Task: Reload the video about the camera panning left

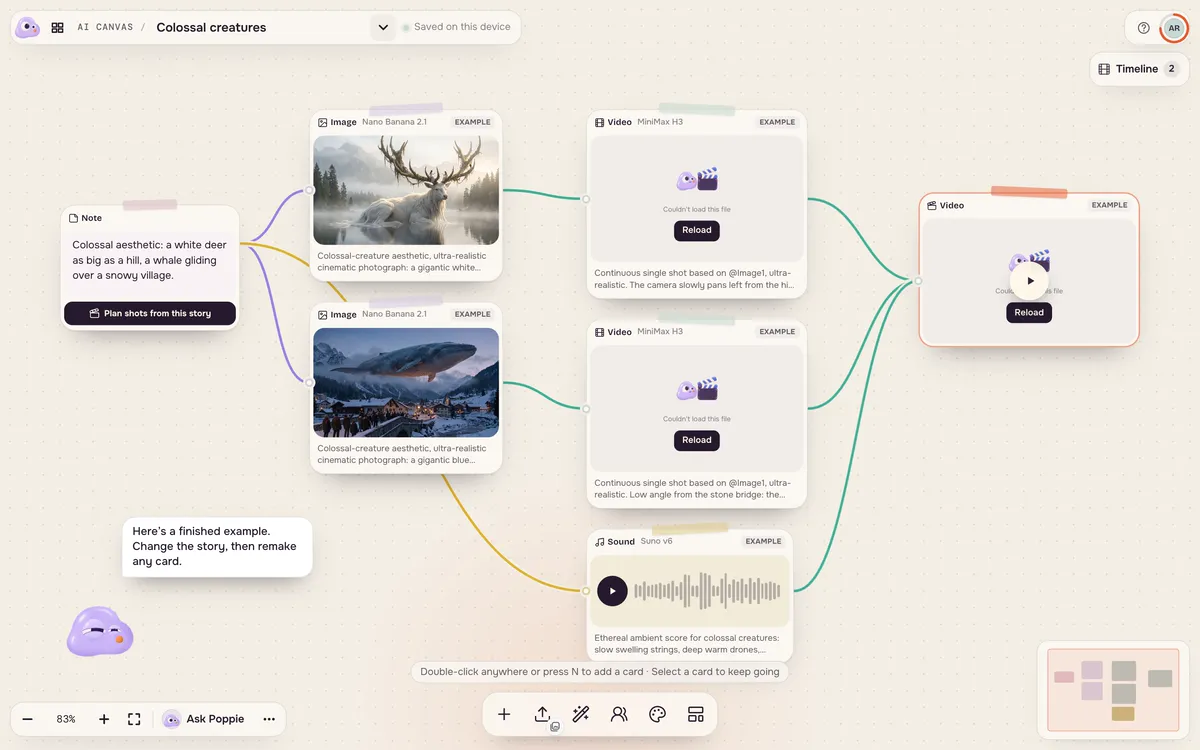Action: tap(697, 230)
